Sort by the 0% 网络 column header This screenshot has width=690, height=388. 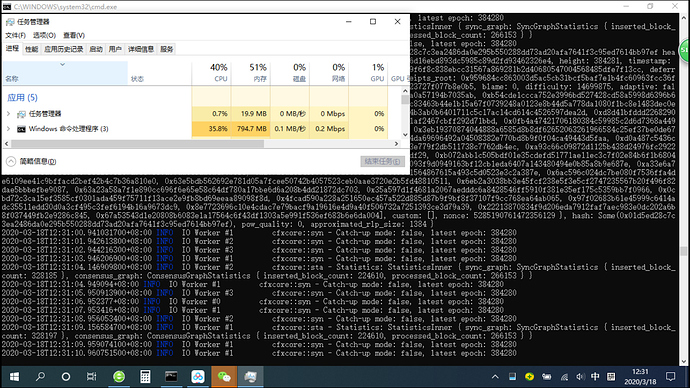click(x=329, y=73)
